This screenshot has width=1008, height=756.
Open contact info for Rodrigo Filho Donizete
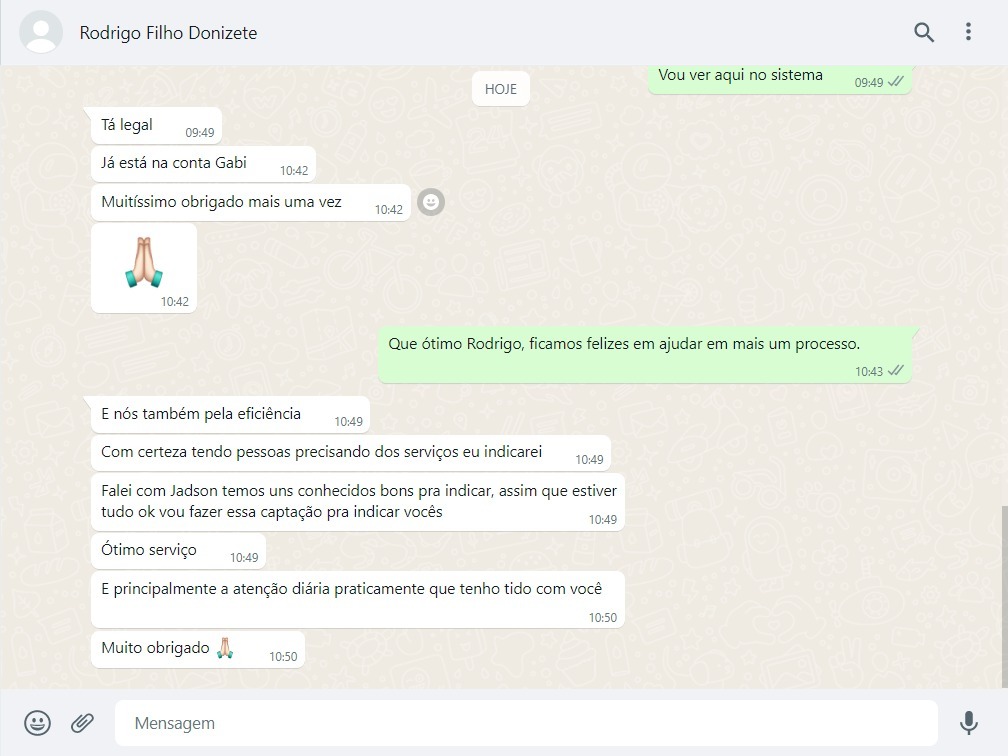[x=168, y=33]
